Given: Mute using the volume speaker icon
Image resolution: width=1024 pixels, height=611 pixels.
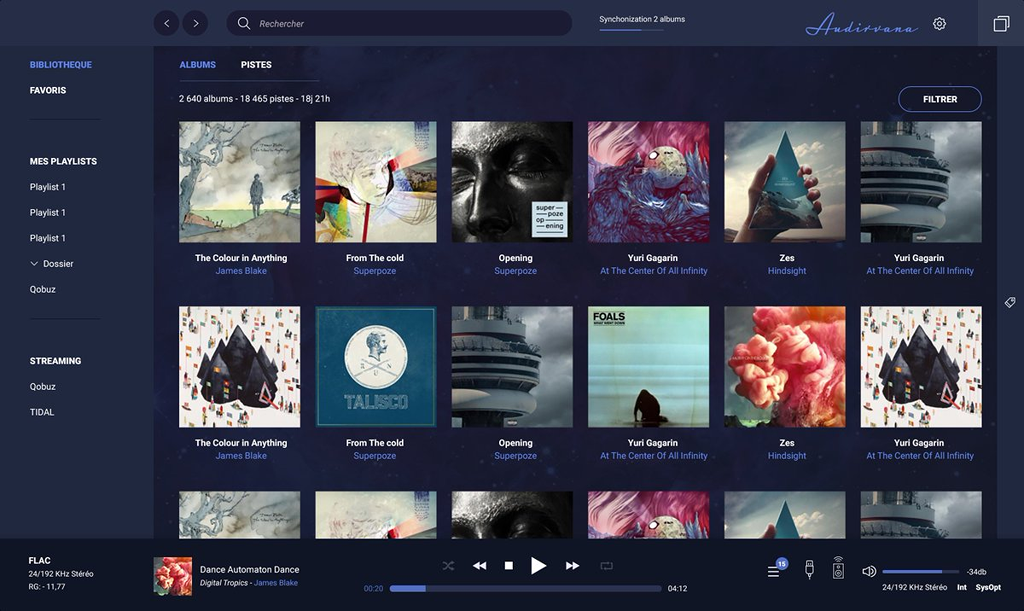Looking at the screenshot, I should pos(869,571).
